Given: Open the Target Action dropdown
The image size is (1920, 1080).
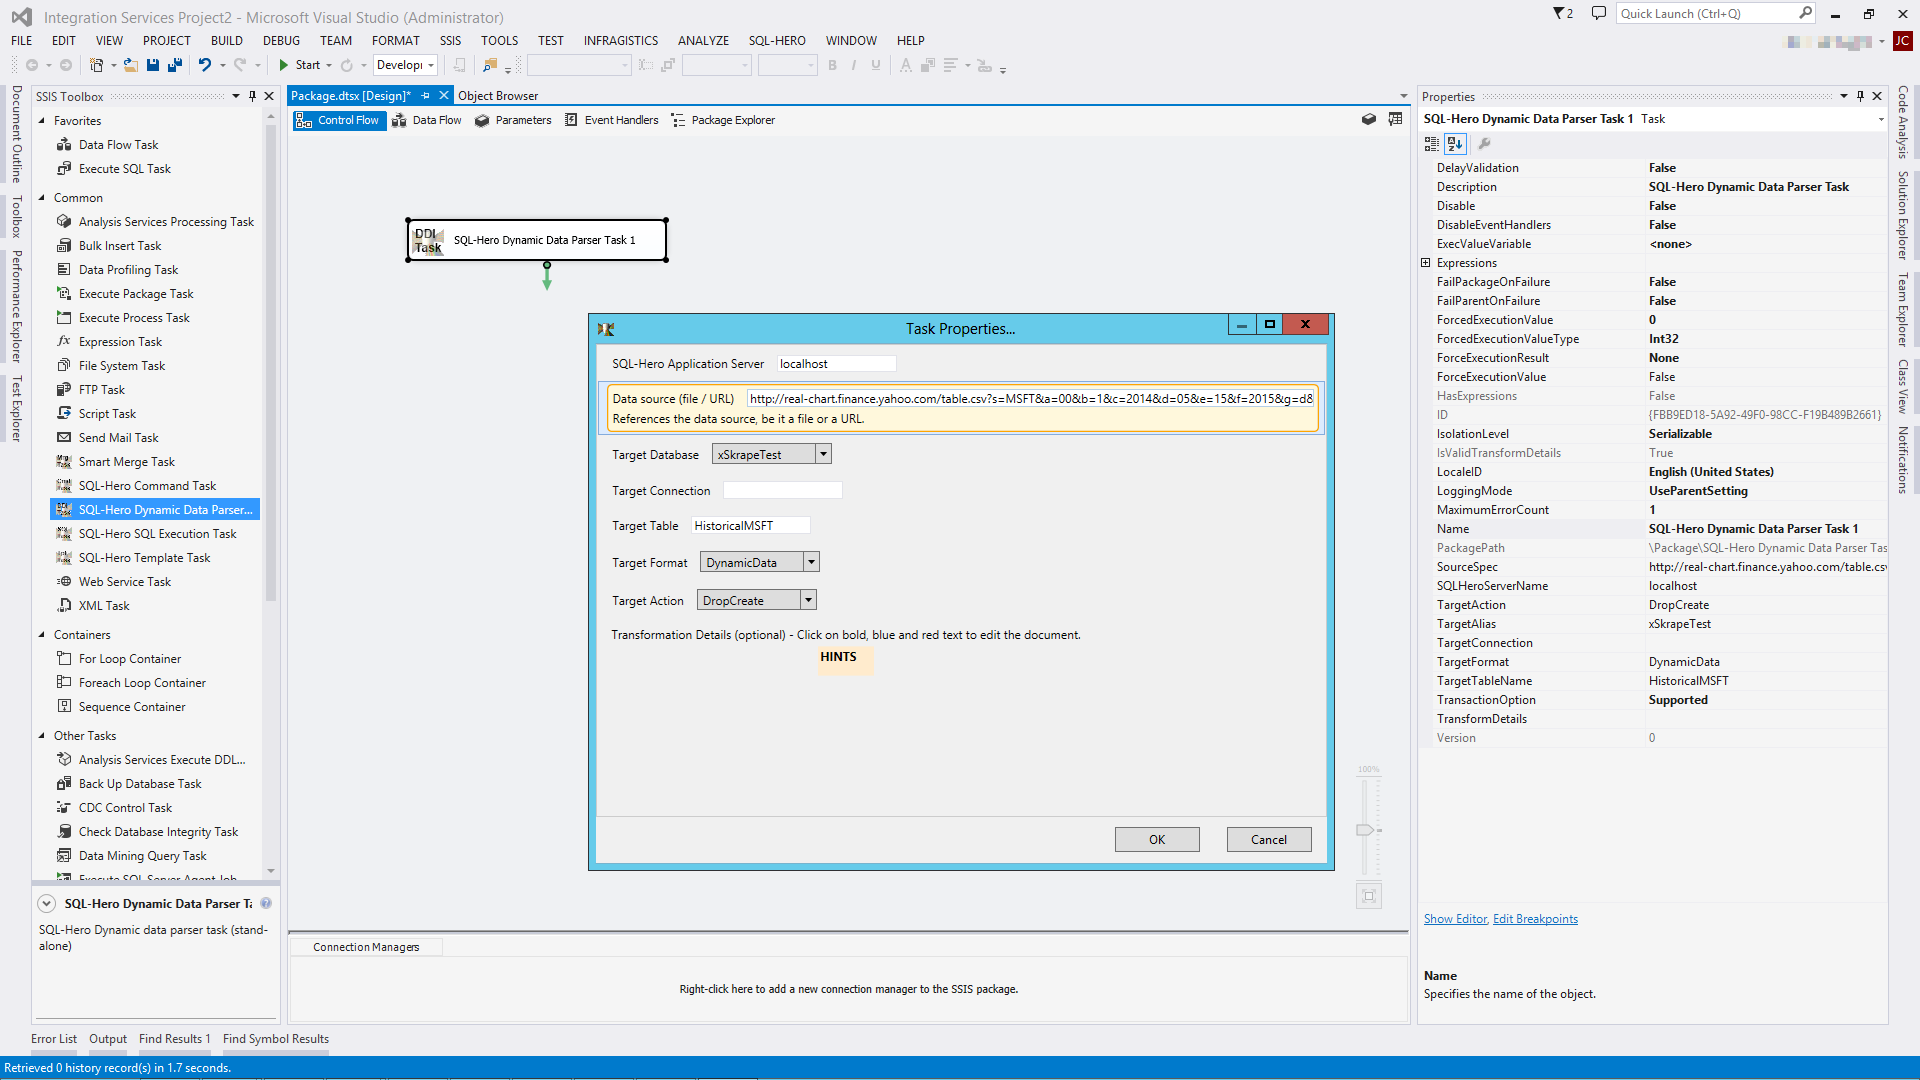Looking at the screenshot, I should click(x=808, y=600).
